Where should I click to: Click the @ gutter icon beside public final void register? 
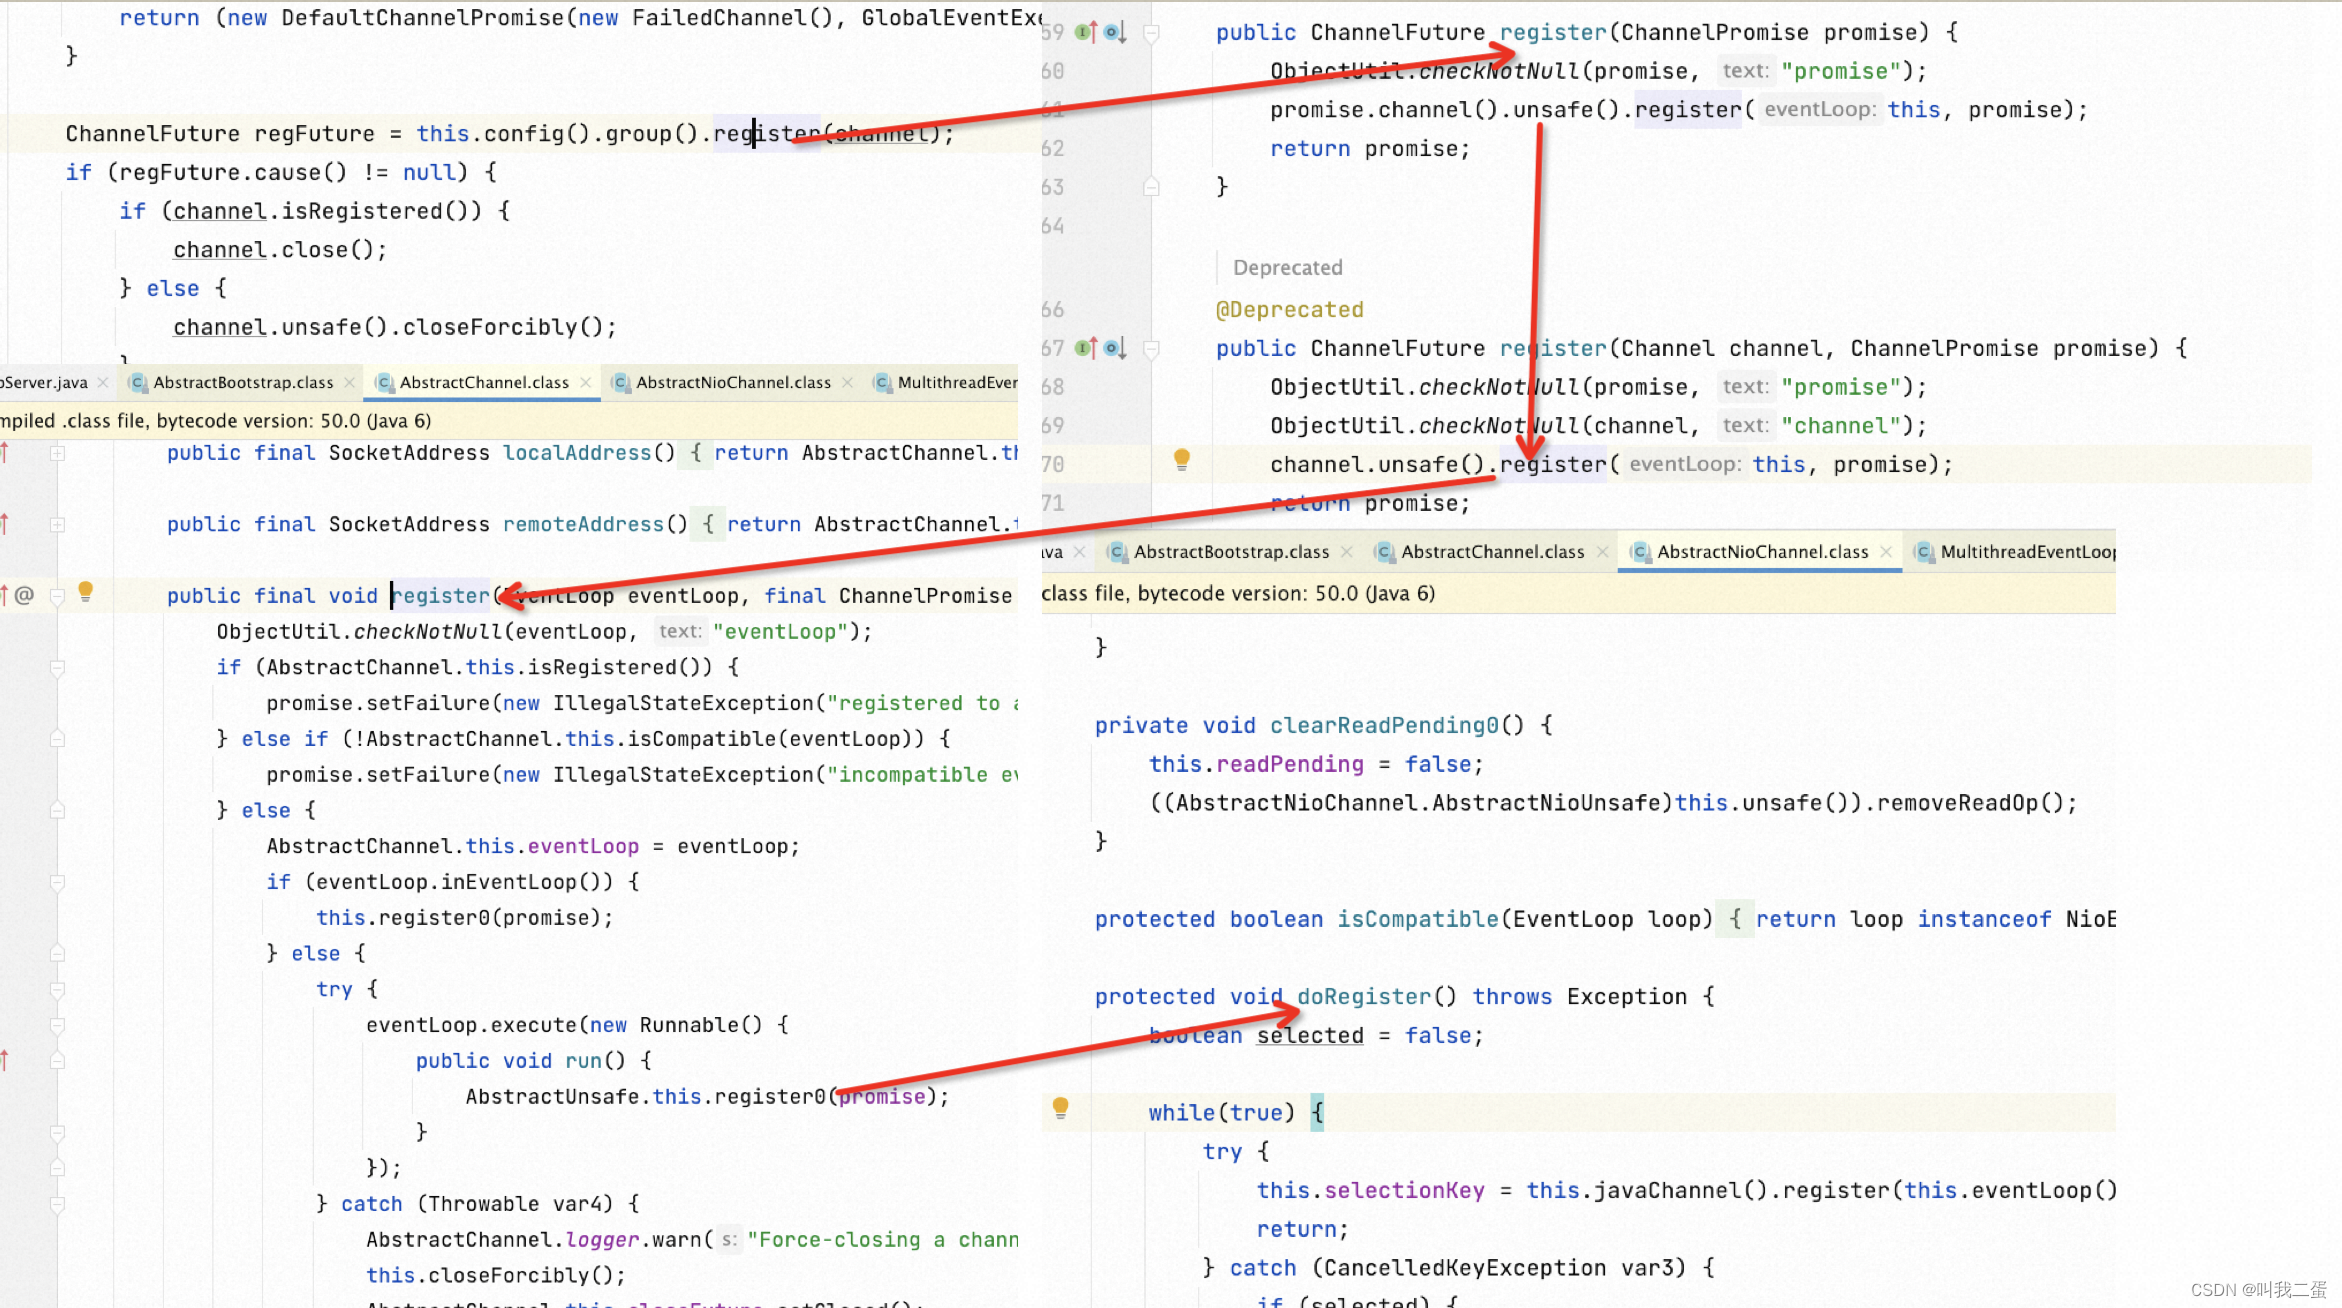(x=25, y=596)
